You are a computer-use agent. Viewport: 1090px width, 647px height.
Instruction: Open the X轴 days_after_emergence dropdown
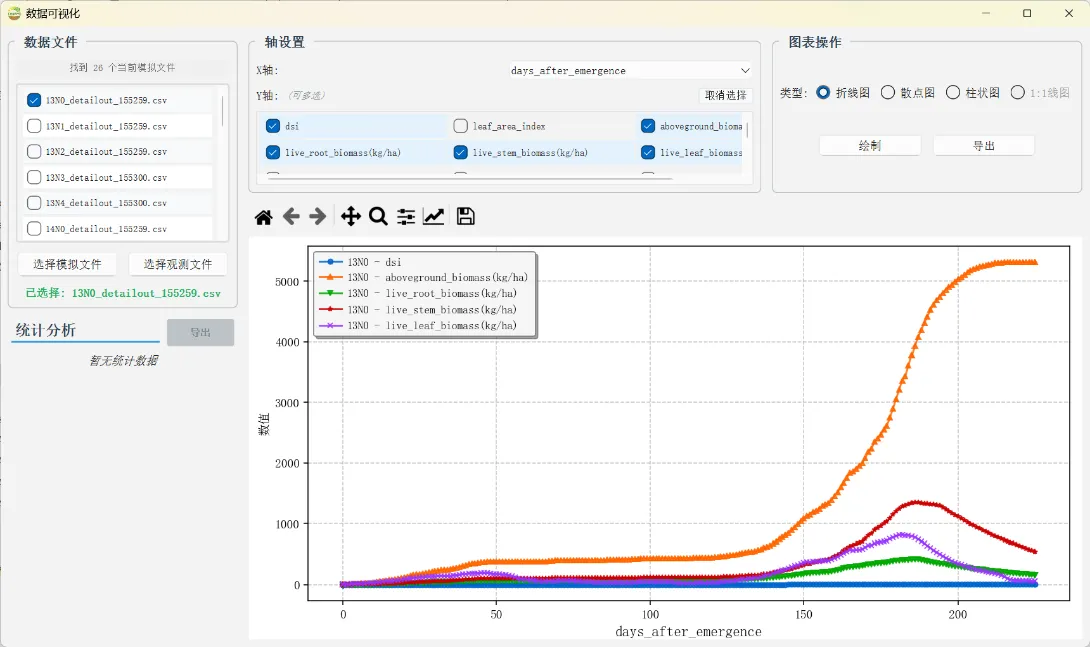[631, 71]
